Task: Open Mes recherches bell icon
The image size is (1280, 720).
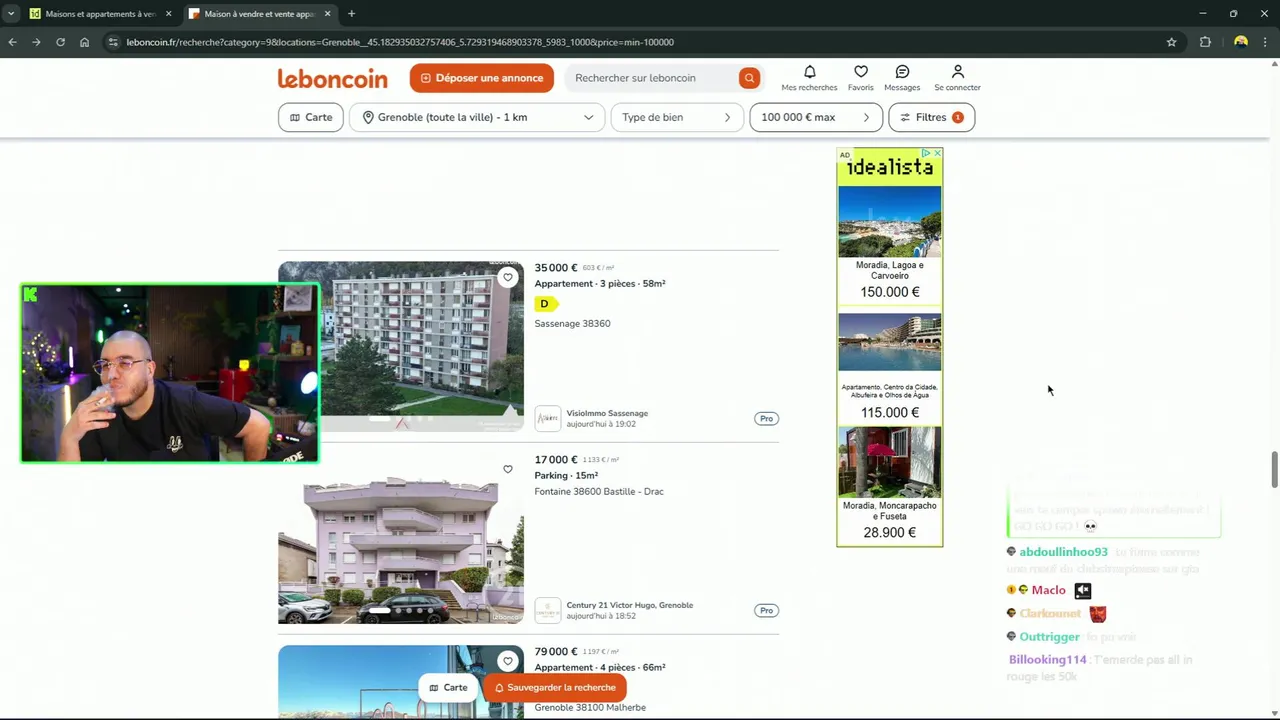Action: (810, 72)
